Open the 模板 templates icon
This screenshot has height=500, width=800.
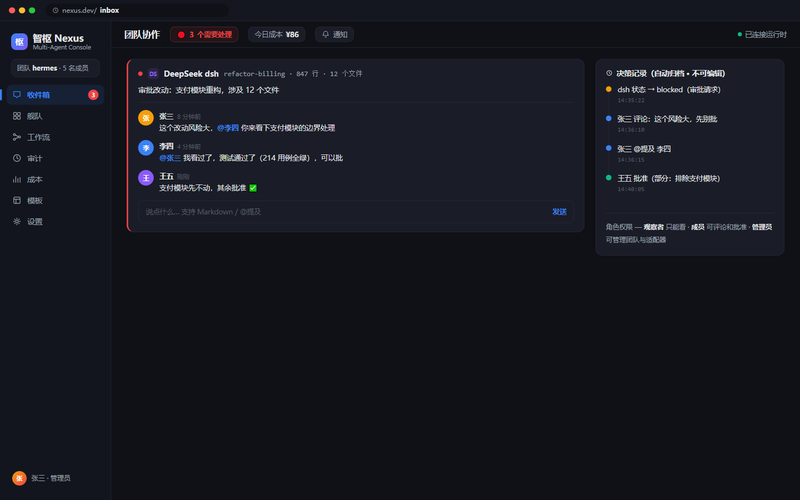click(17, 201)
